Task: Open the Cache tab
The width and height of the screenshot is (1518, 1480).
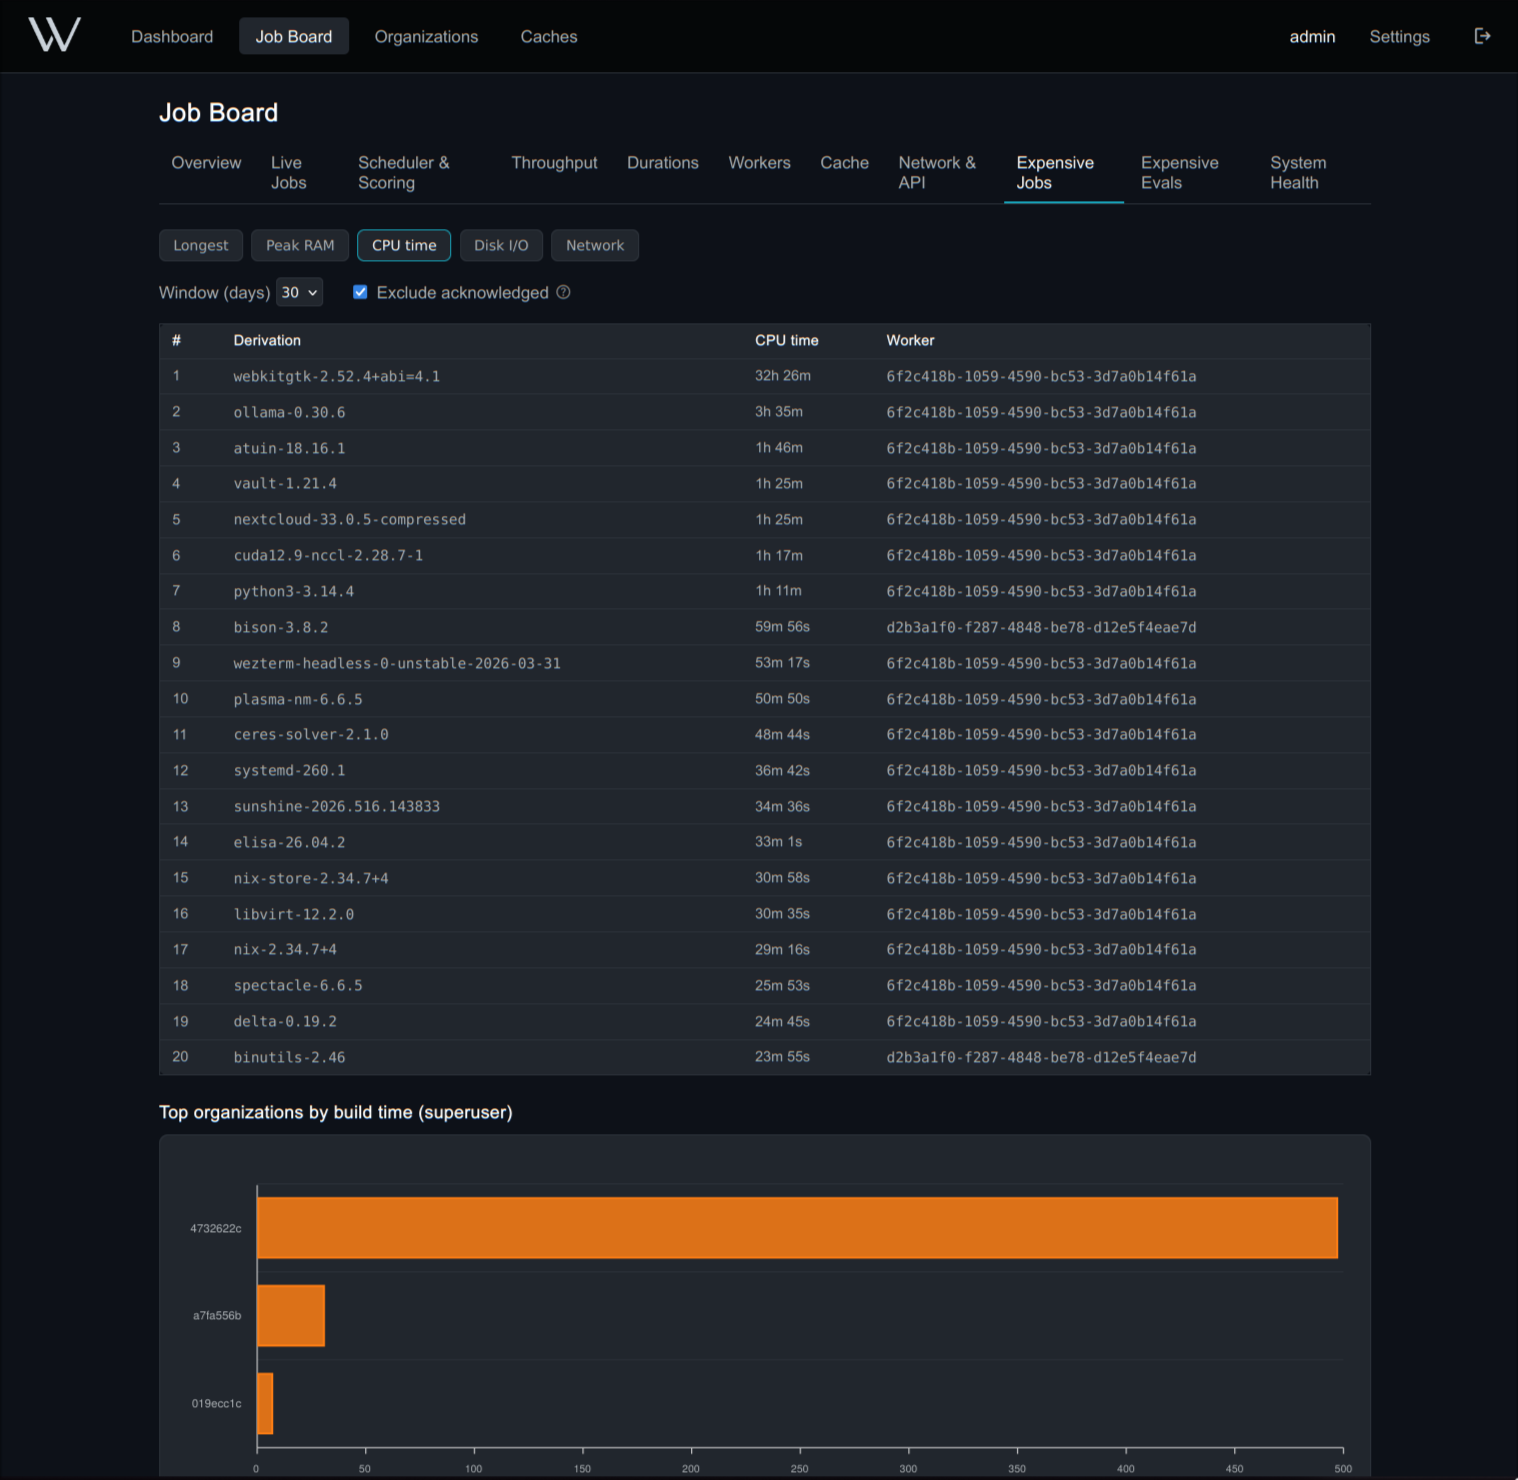Action: pos(844,163)
